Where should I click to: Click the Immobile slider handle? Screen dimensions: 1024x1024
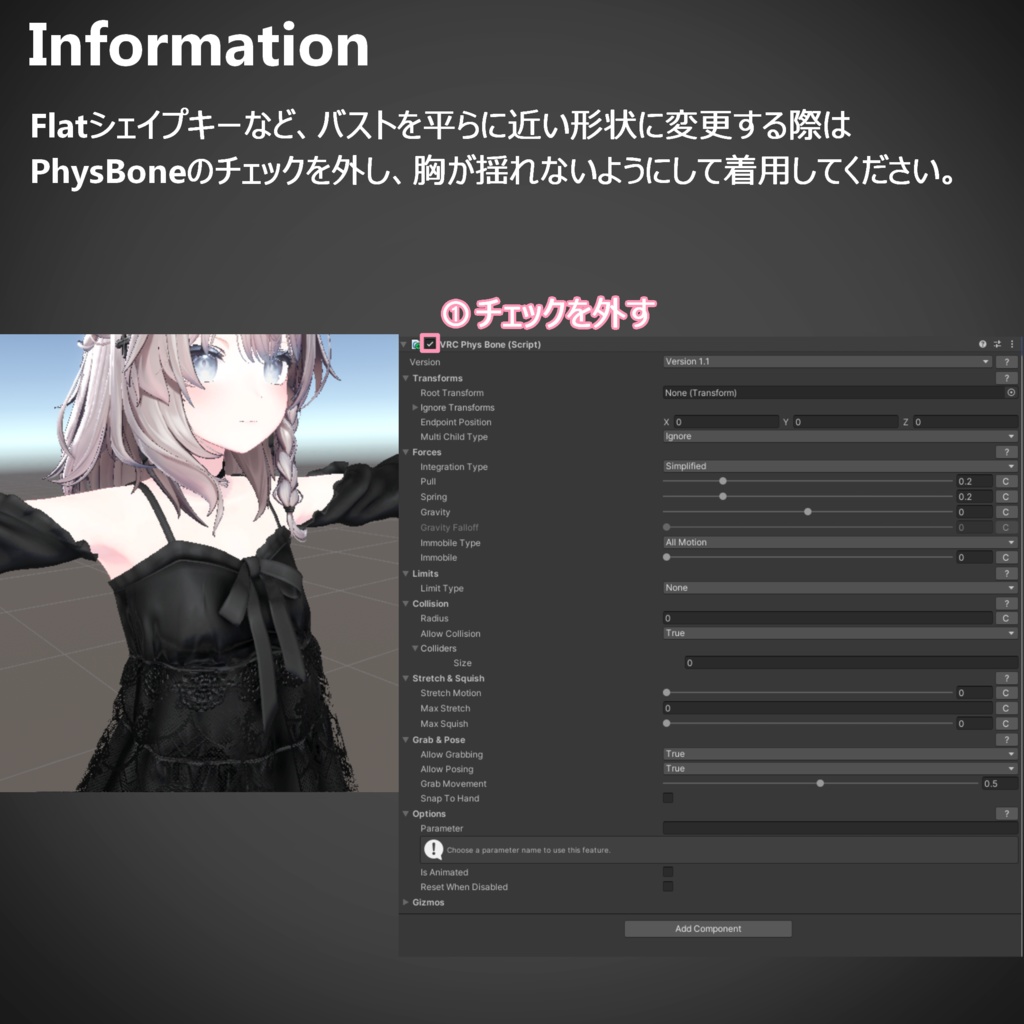coord(666,557)
